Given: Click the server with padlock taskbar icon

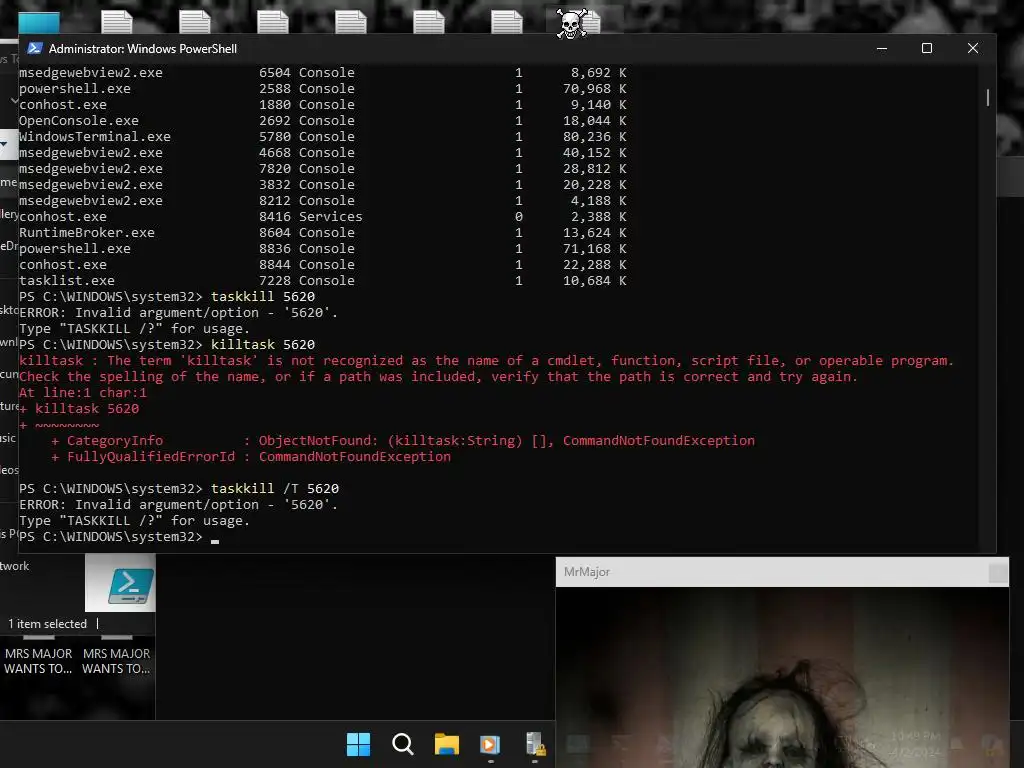Looking at the screenshot, I should point(535,744).
